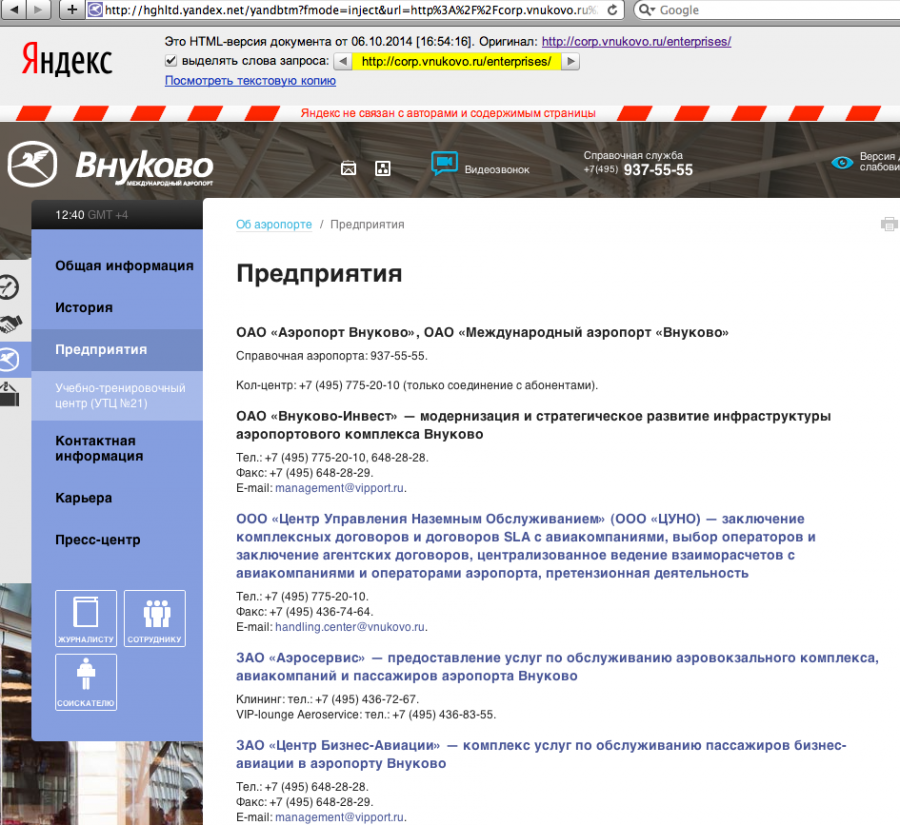Click the 'Сотруднику' people icon tile
Screen dimensions: 900x825
(155, 618)
